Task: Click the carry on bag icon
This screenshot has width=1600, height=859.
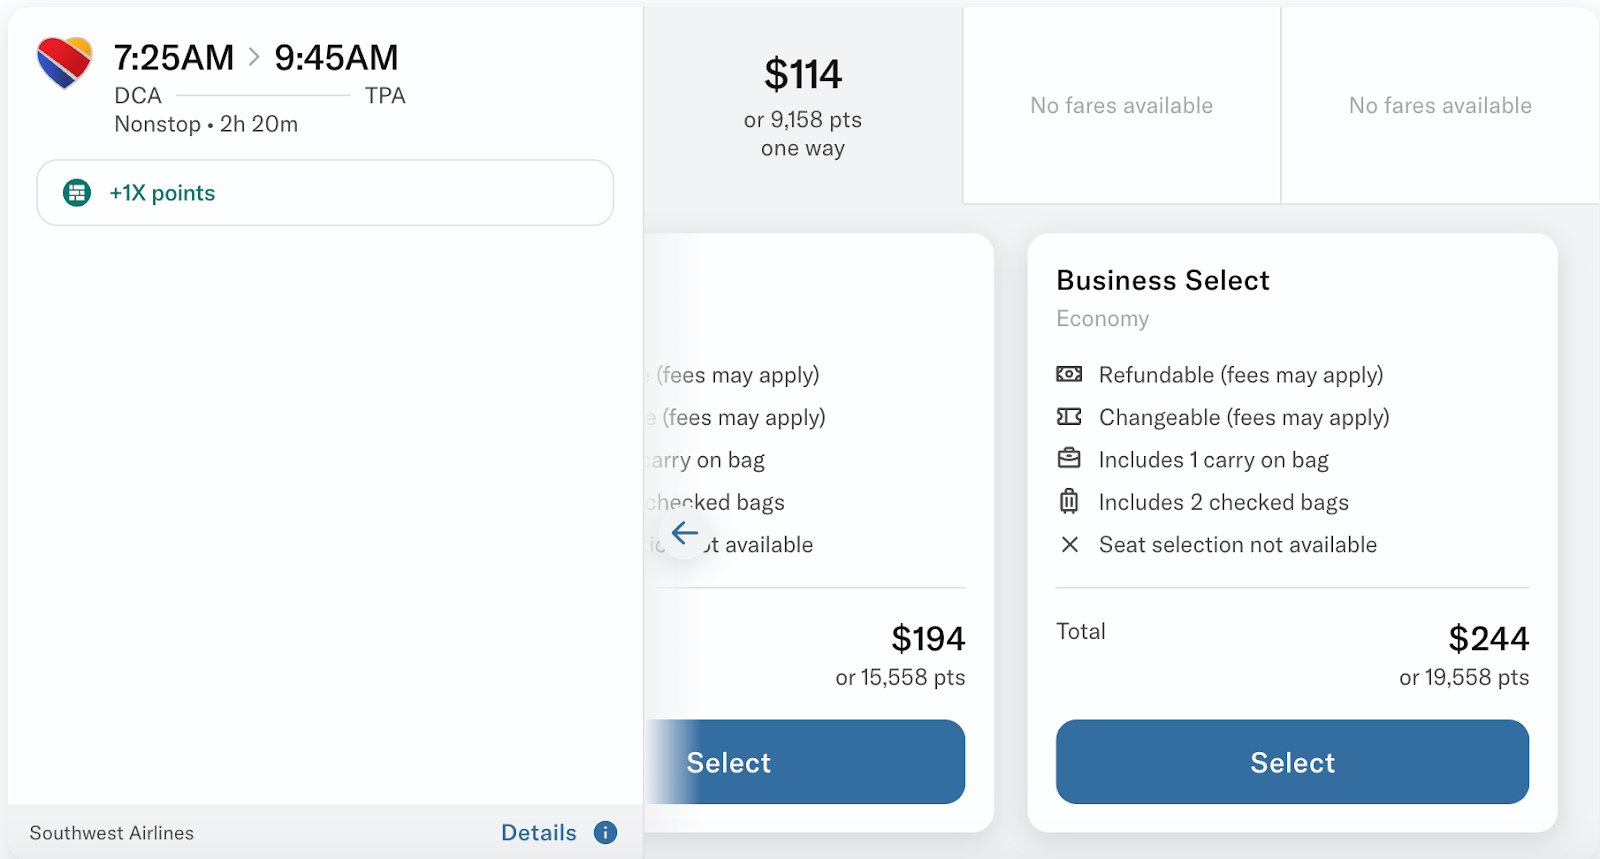Action: coord(1069,459)
